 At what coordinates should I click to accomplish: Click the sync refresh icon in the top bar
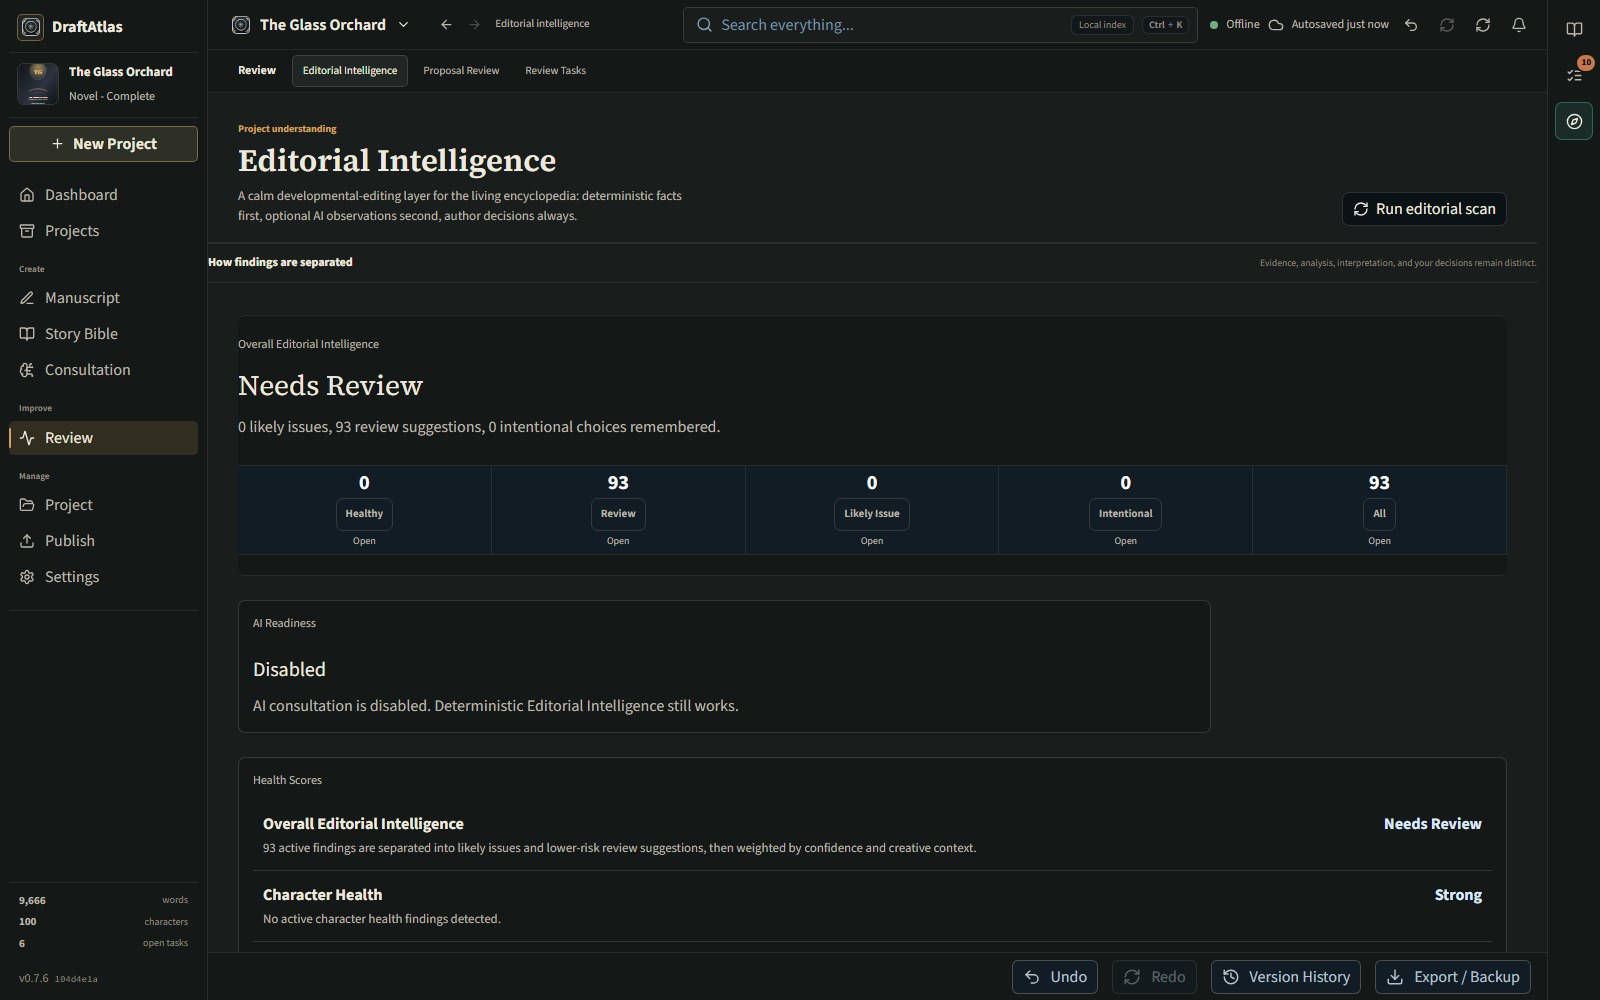[1483, 25]
